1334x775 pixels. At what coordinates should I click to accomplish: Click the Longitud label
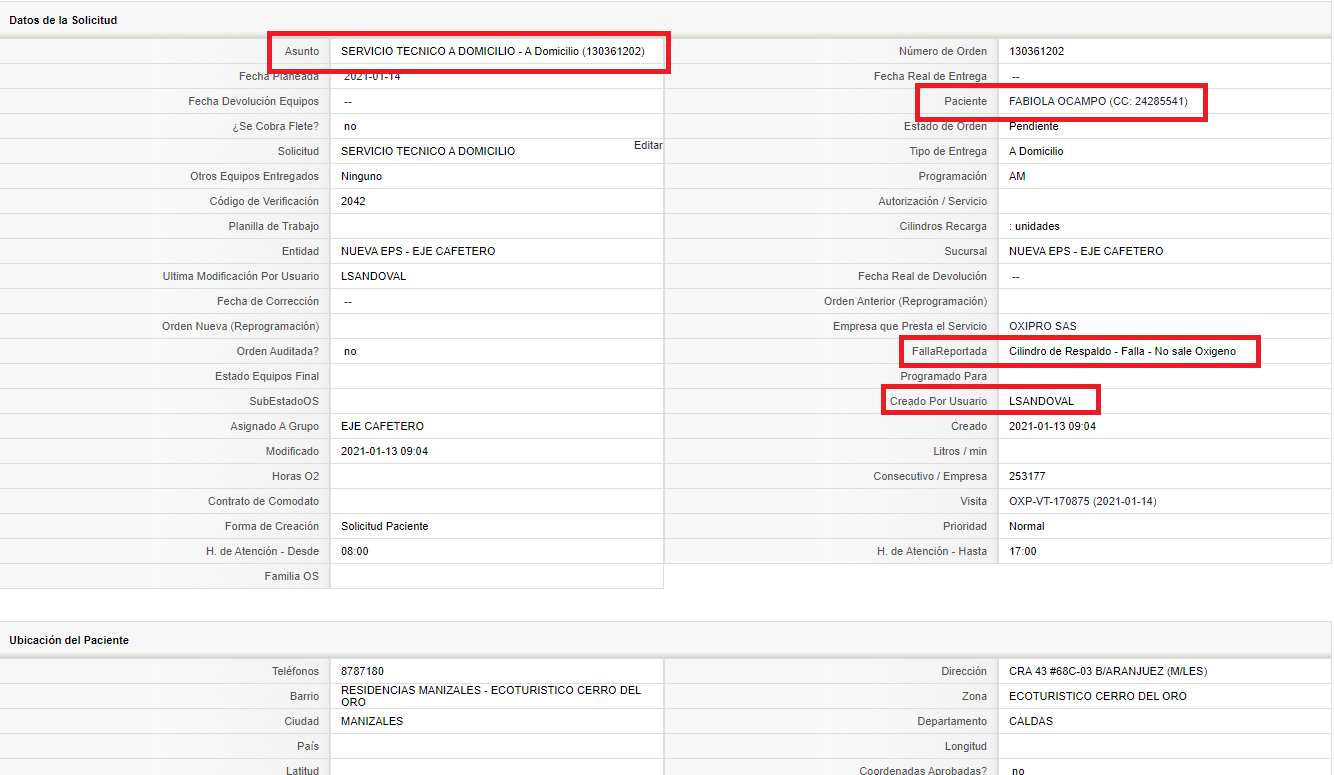click(966, 746)
